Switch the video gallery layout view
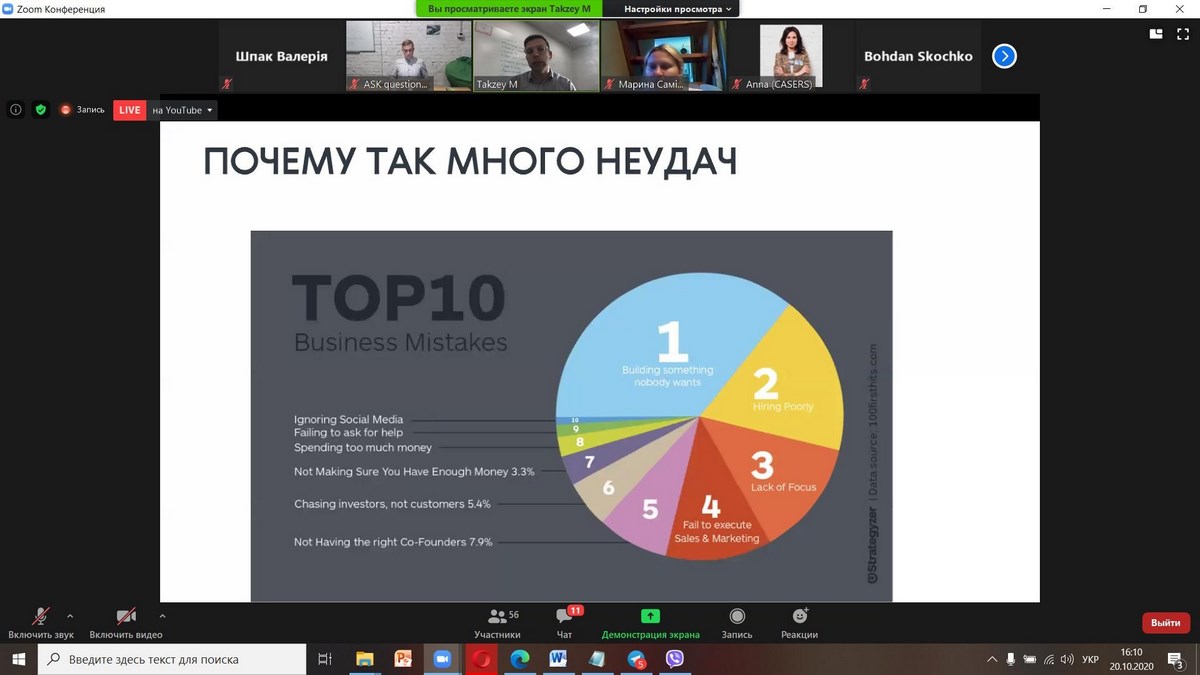1200x675 pixels. tap(1156, 33)
